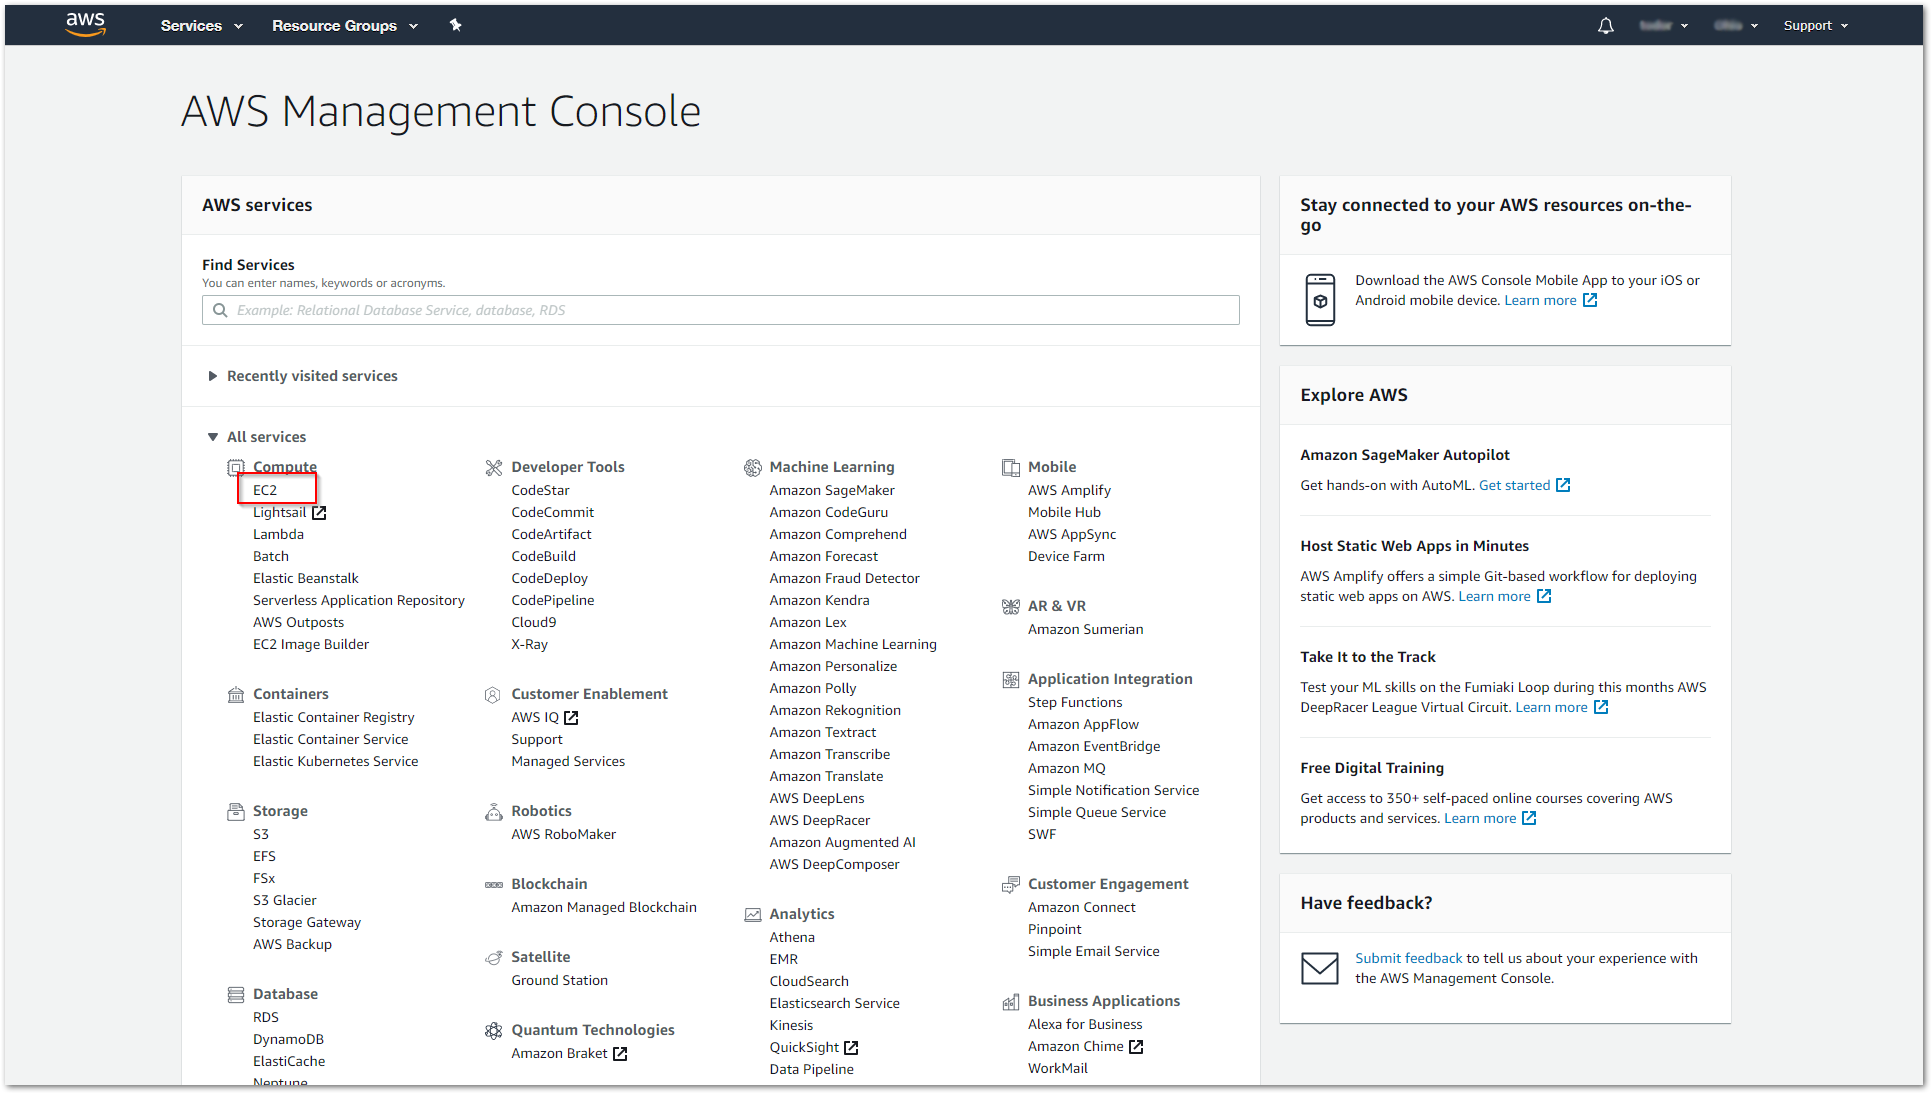Open Amazon Connect

coord(1082,907)
